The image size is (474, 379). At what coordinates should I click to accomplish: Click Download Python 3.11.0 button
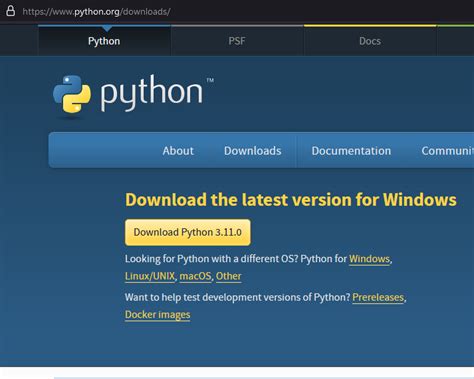188,232
